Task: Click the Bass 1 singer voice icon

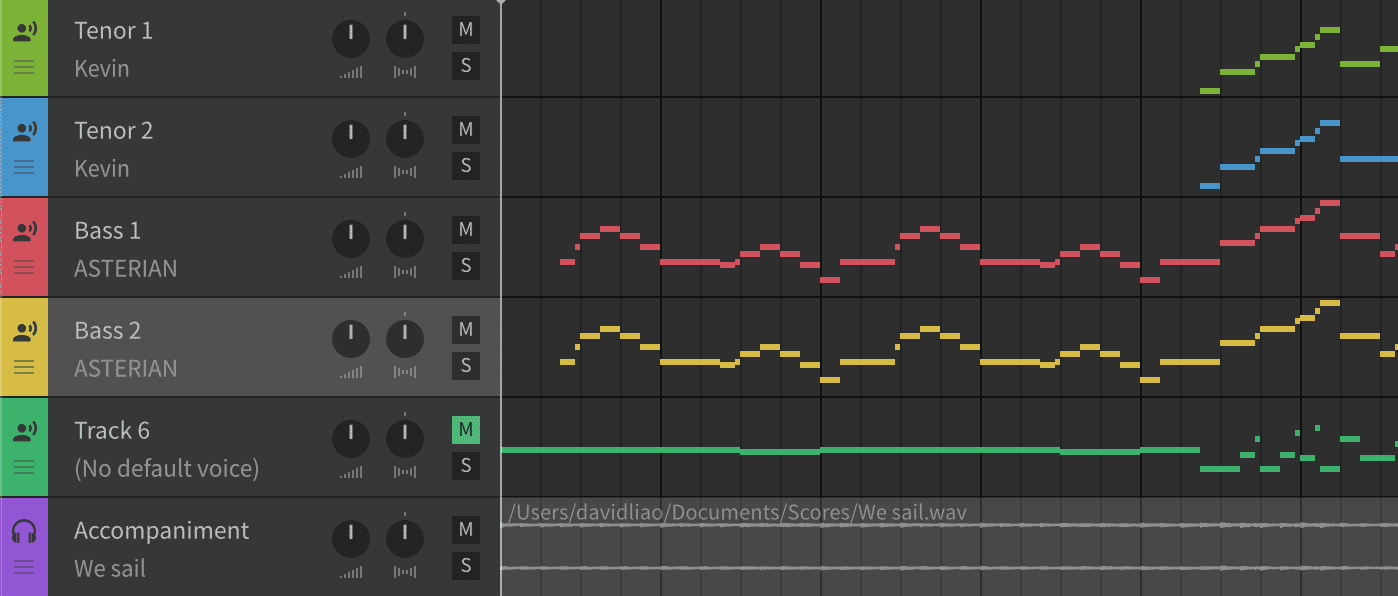Action: click(x=24, y=231)
